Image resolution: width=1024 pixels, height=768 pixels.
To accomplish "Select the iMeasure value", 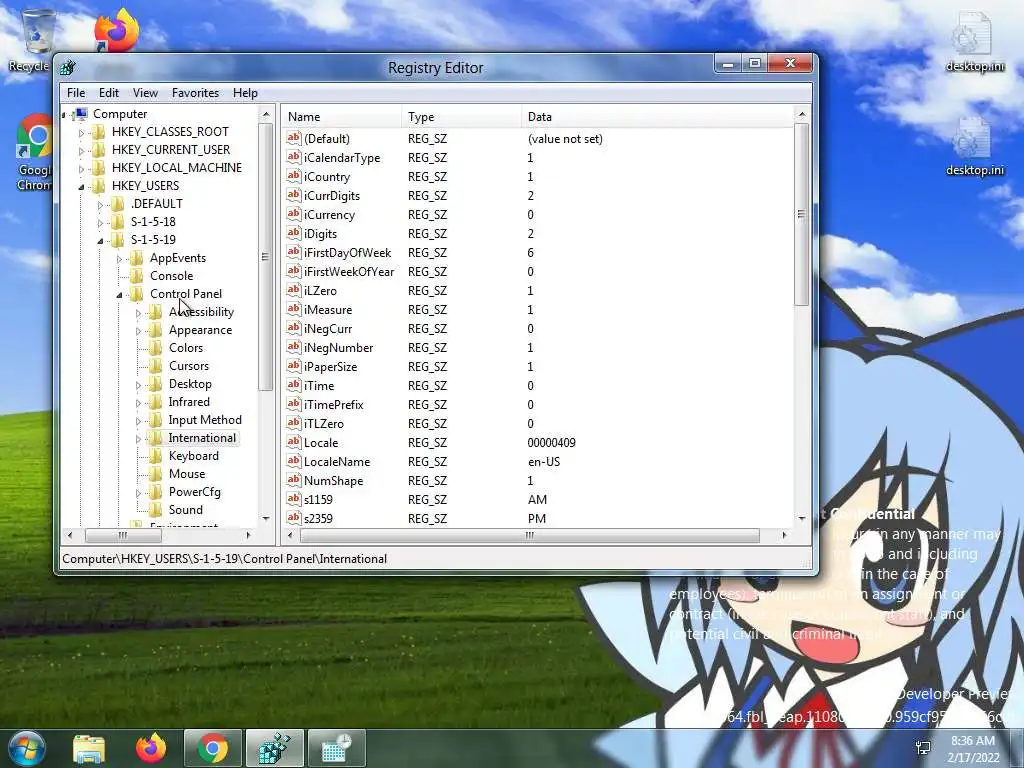I will 328,310.
